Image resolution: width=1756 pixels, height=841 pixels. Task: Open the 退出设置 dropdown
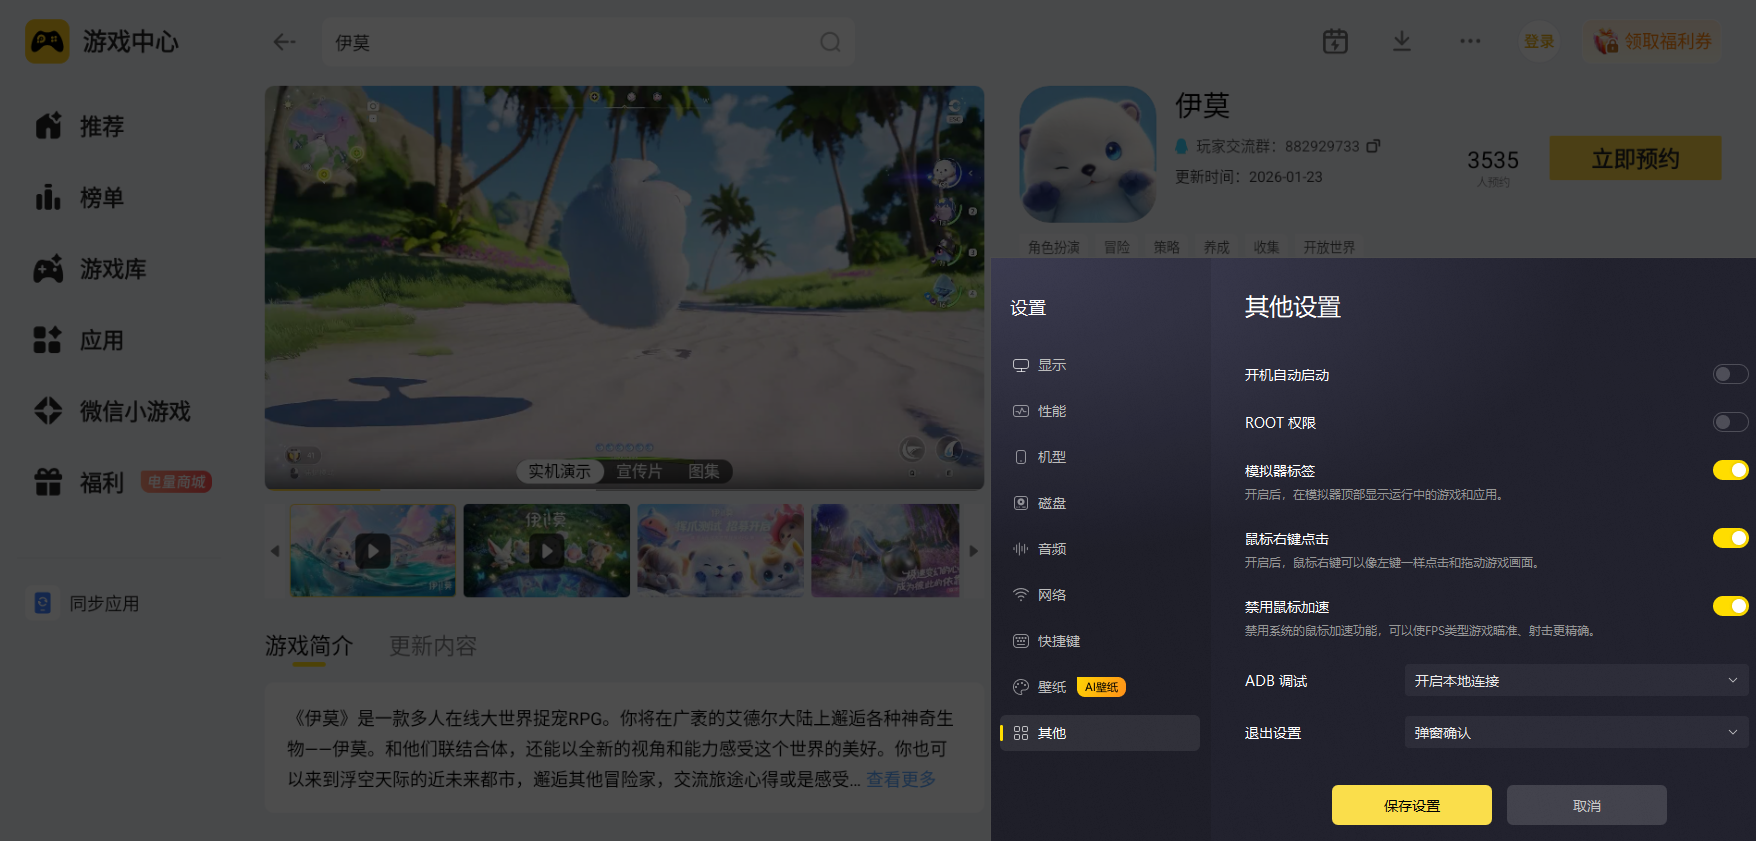click(x=1576, y=732)
